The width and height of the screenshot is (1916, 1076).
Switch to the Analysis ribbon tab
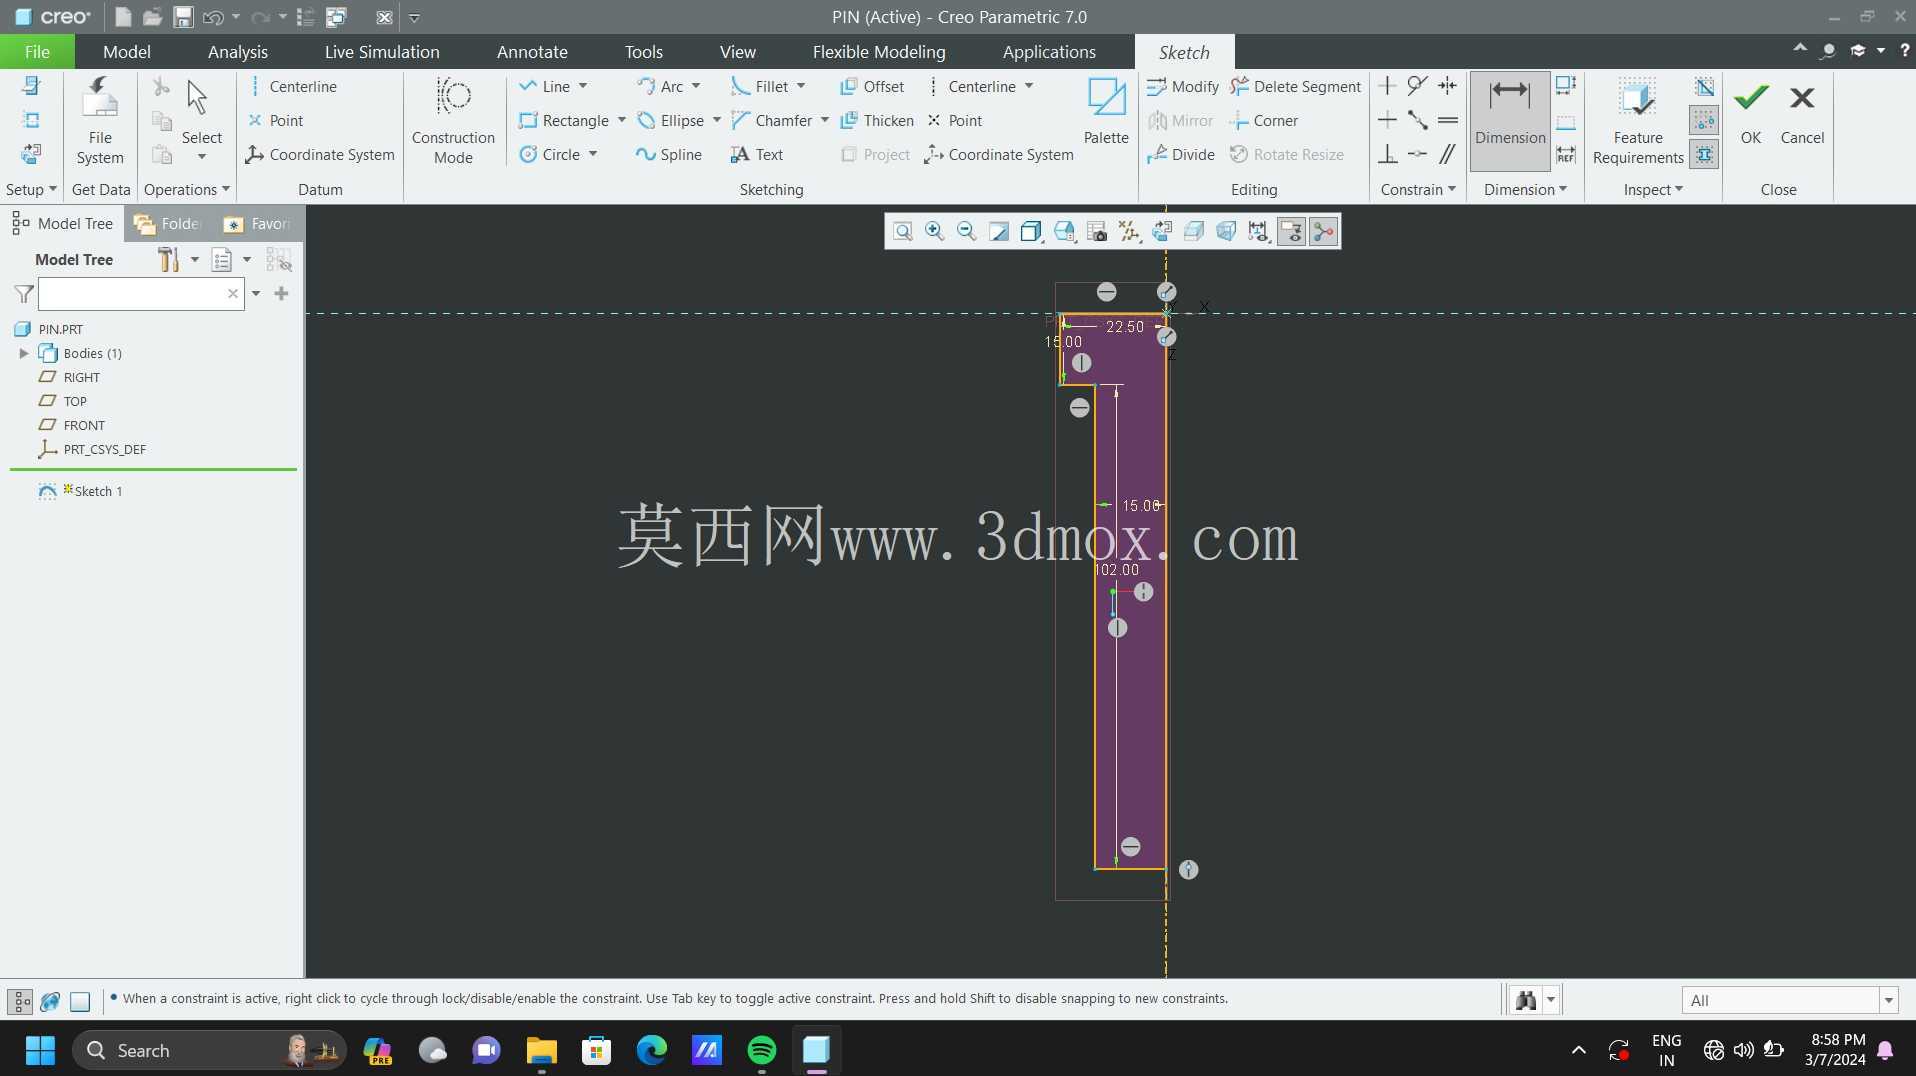238,52
